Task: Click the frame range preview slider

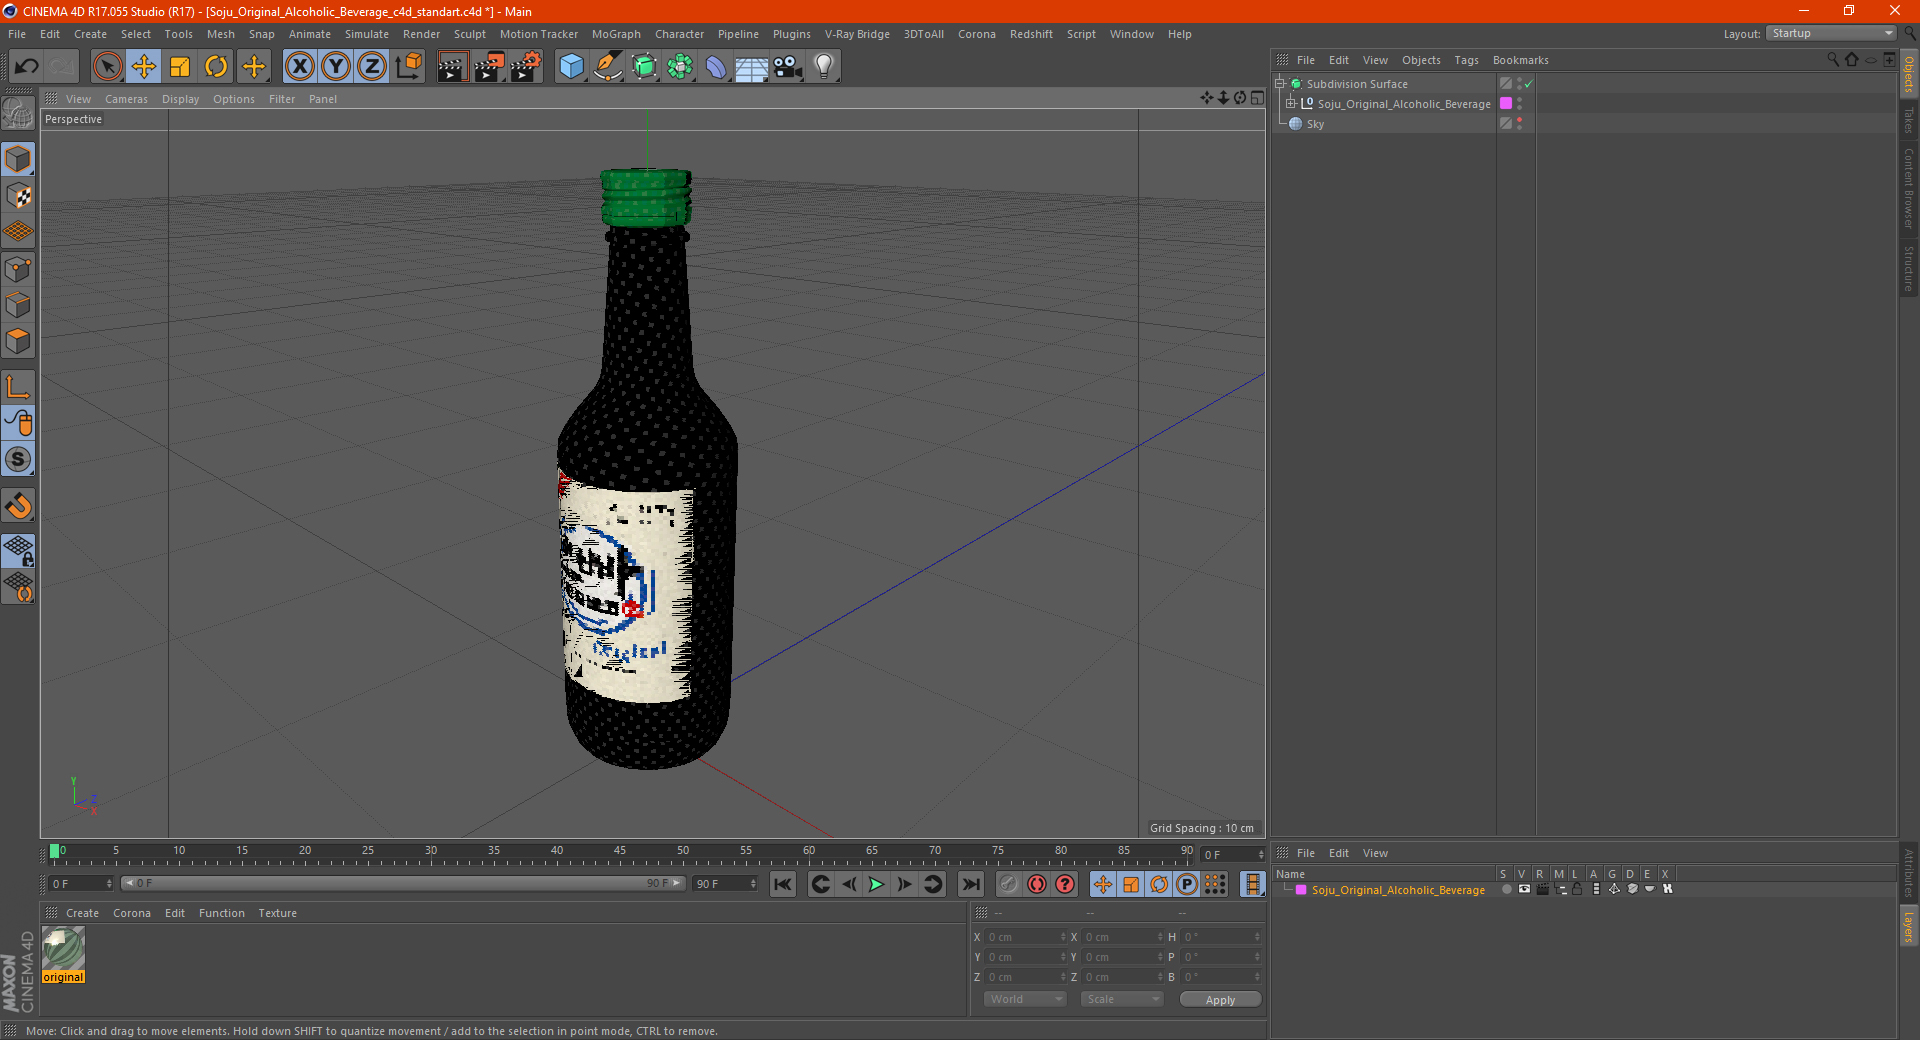Action: pyautogui.click(x=404, y=883)
